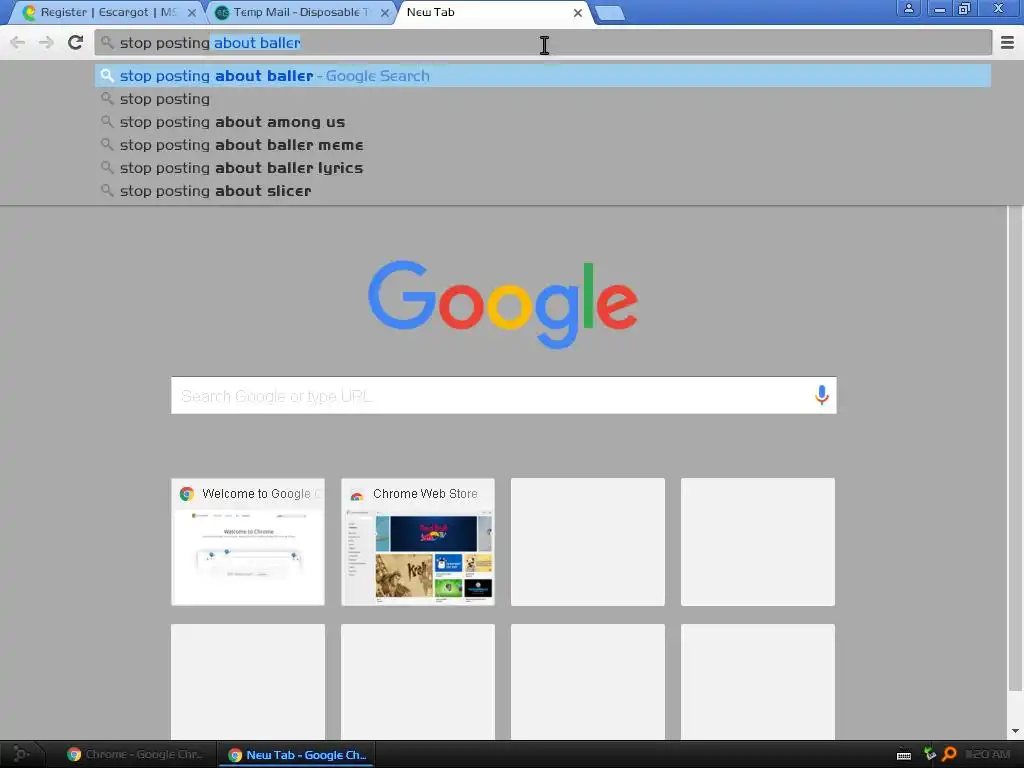Switch to 'Chrome - Google Chr...' taskbar window
1024x768 pixels.
coord(135,754)
